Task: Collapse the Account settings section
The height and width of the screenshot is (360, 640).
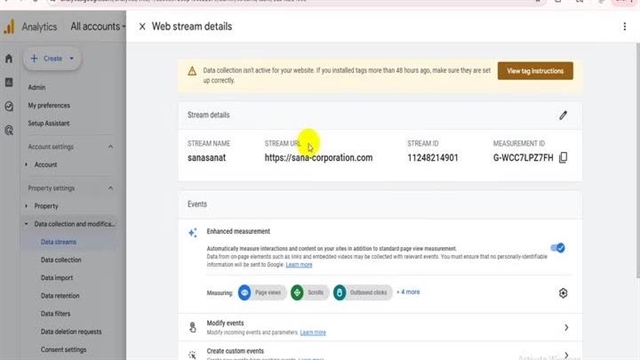Action: (x=110, y=147)
